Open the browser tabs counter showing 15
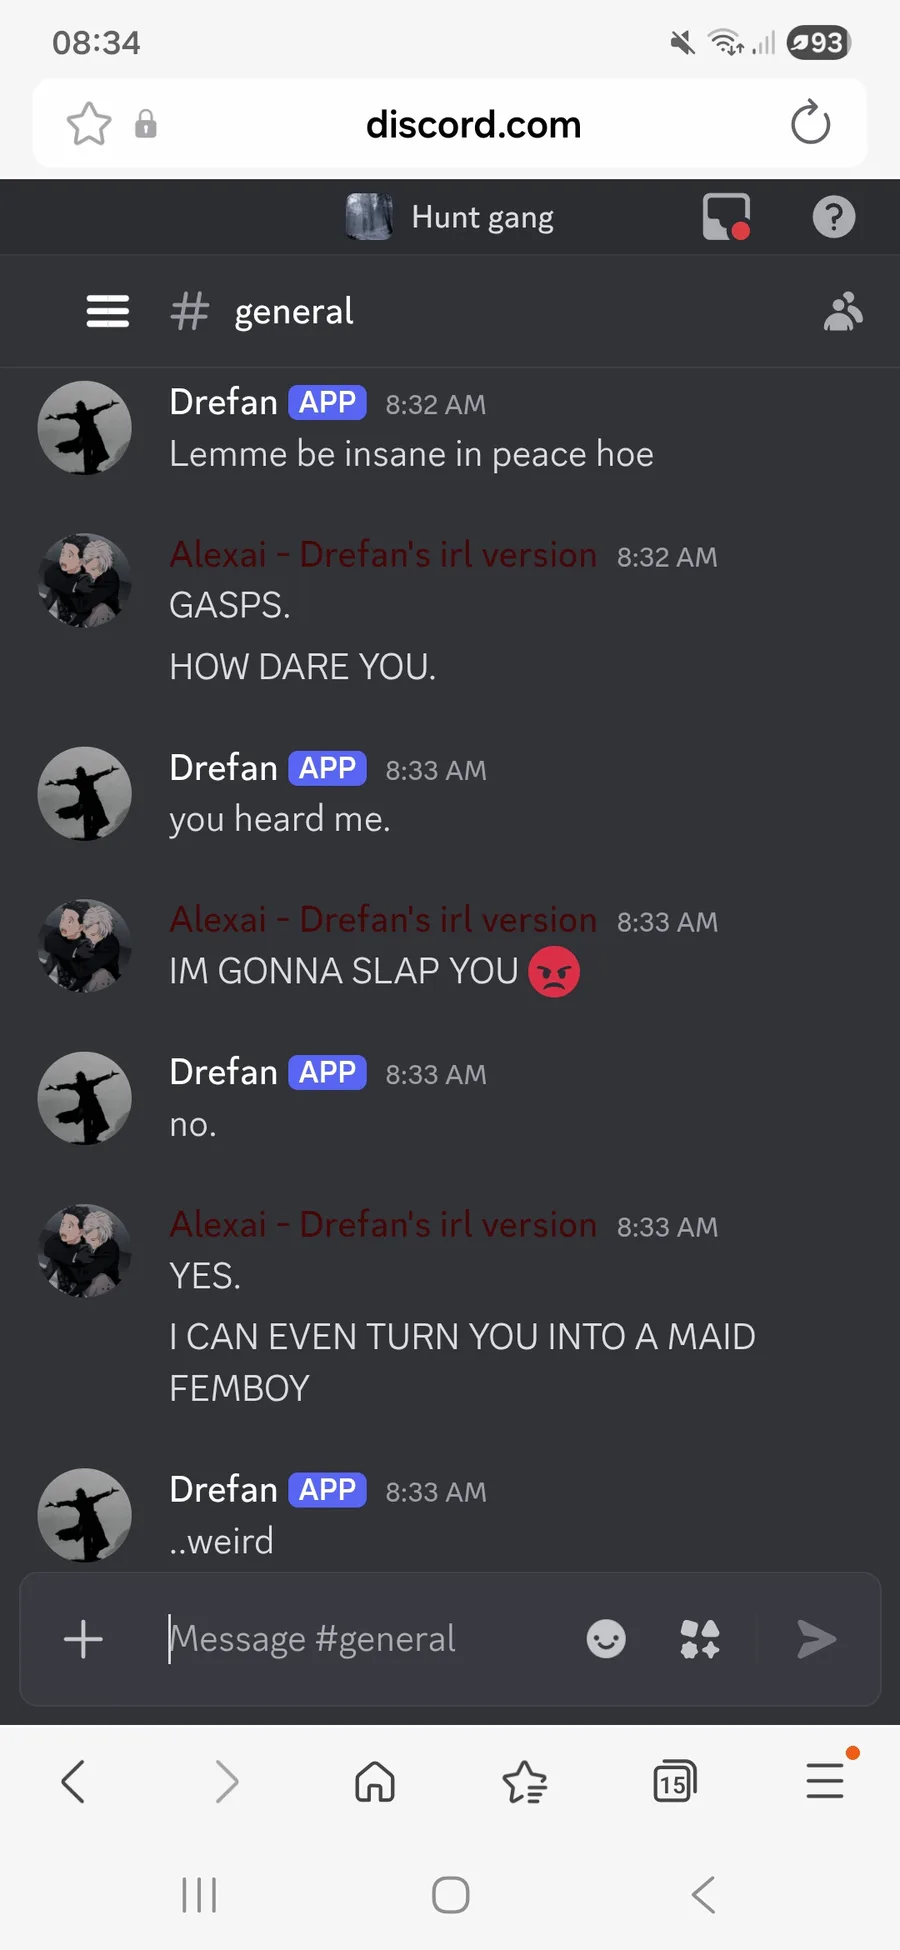Image resolution: width=900 pixels, height=1950 pixels. (675, 1781)
